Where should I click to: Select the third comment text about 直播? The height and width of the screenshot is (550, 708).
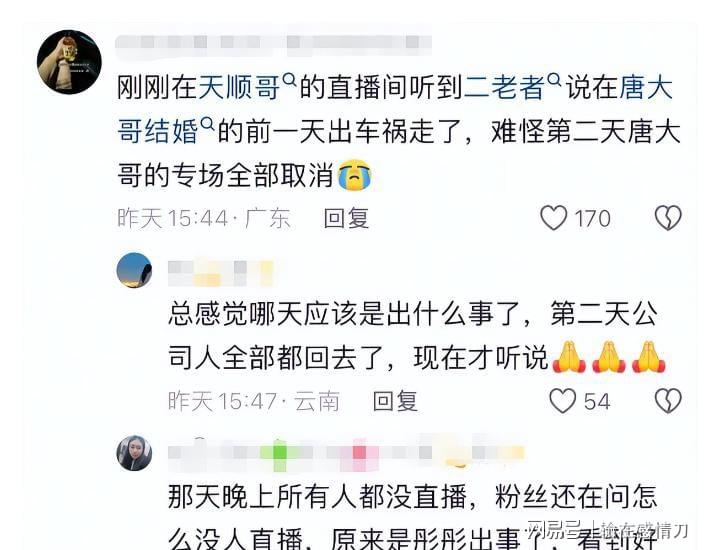pos(412,517)
